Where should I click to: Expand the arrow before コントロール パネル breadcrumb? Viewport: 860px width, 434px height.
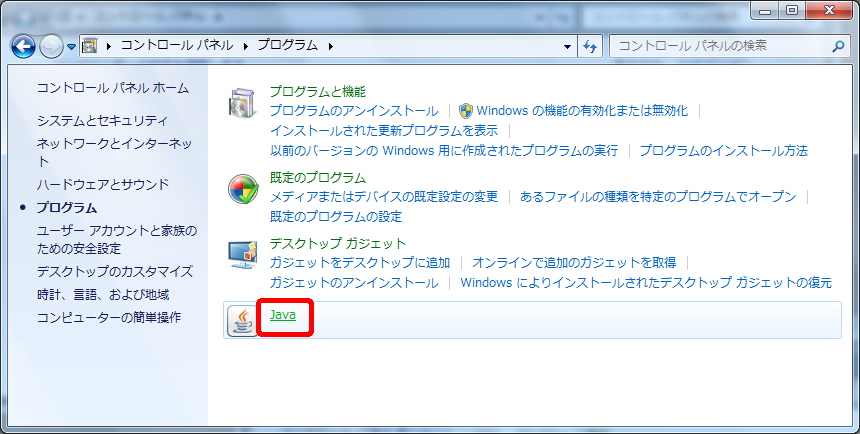[x=109, y=46]
